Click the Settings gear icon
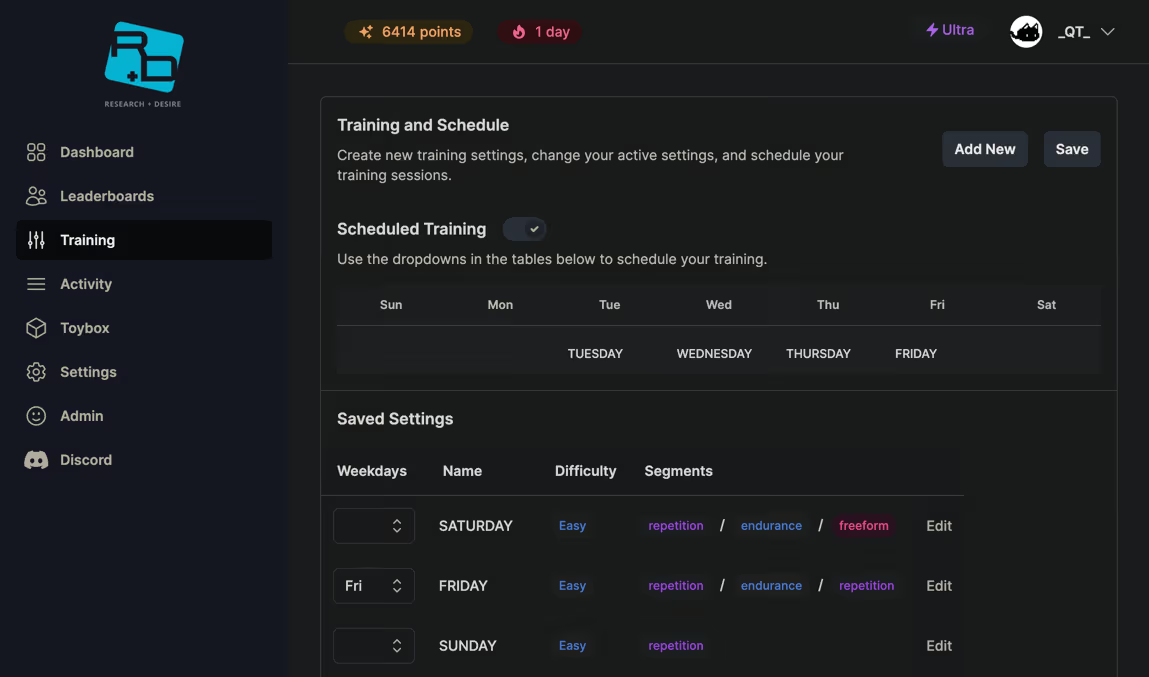 tap(36, 372)
